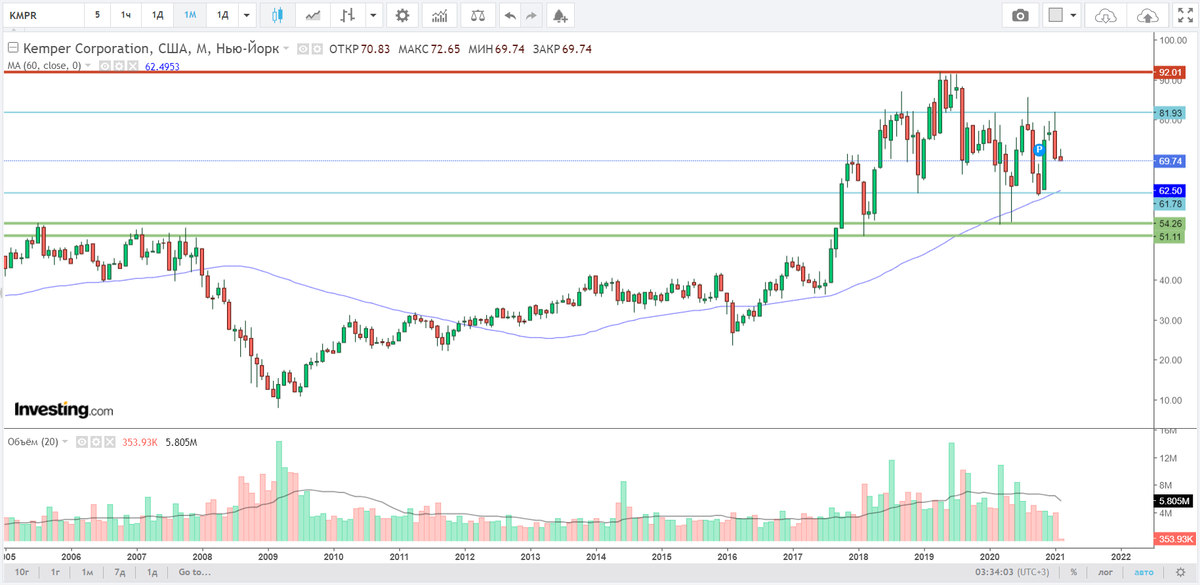Image resolution: width=1200 pixels, height=585 pixels.
Task: Create a price alert with bell icon
Action: (x=560, y=15)
